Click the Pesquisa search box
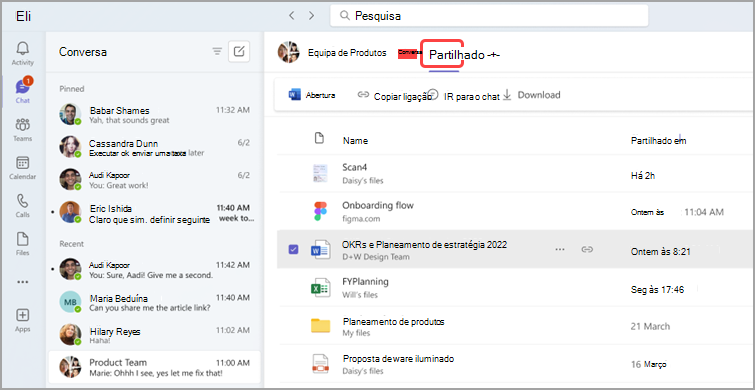Viewport: 755px width, 390px height. point(489,16)
